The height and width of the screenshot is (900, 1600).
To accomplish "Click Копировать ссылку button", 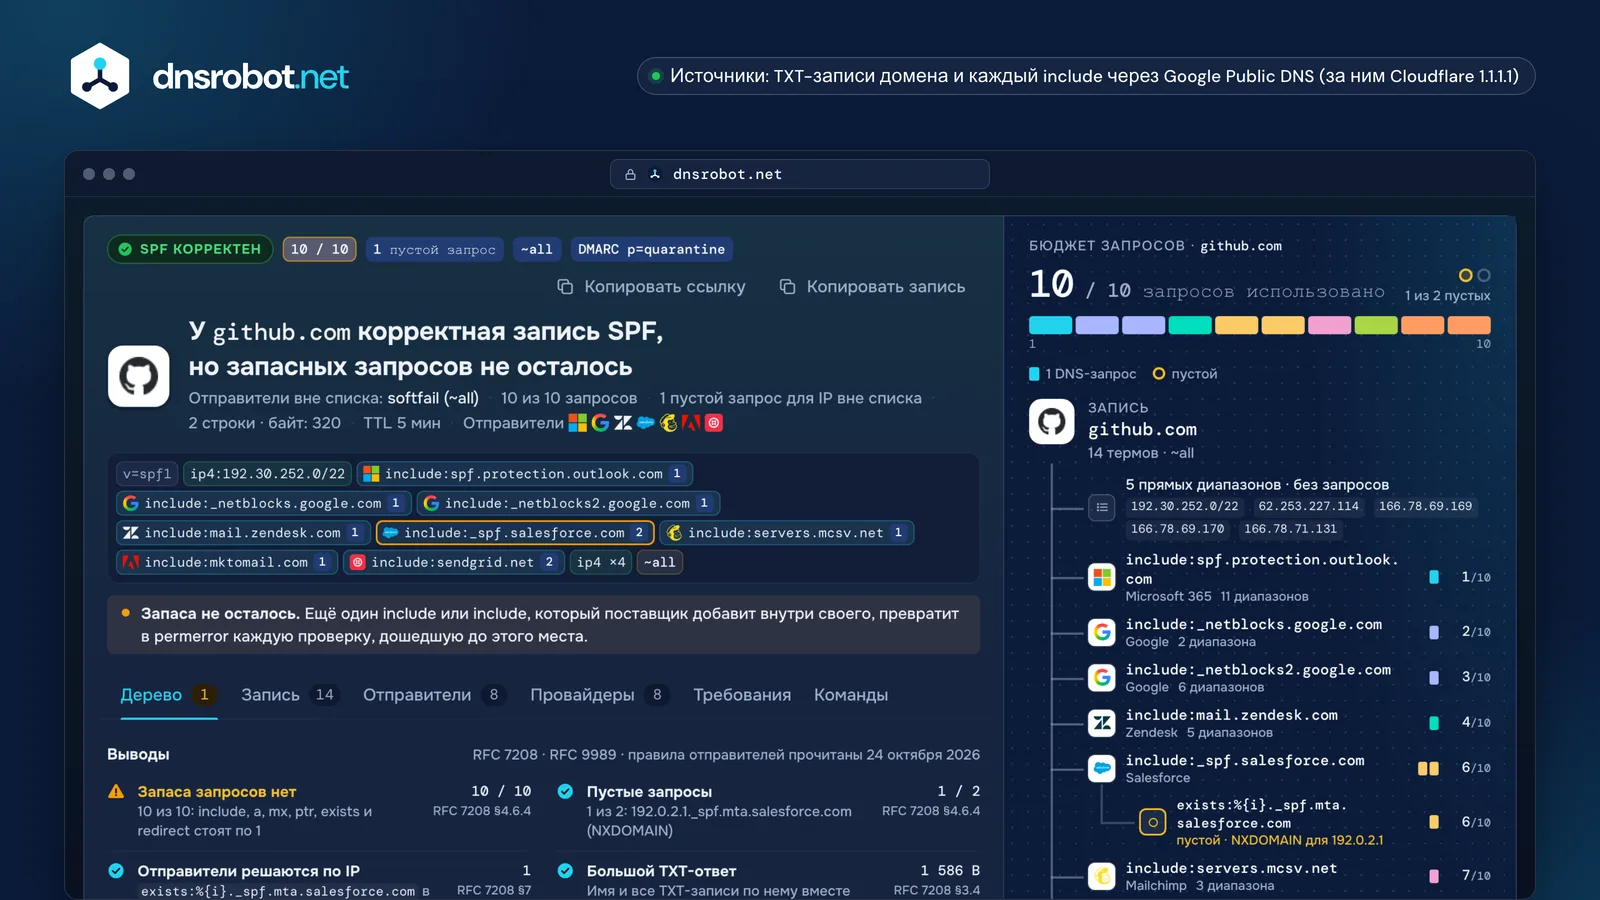I will pyautogui.click(x=651, y=287).
